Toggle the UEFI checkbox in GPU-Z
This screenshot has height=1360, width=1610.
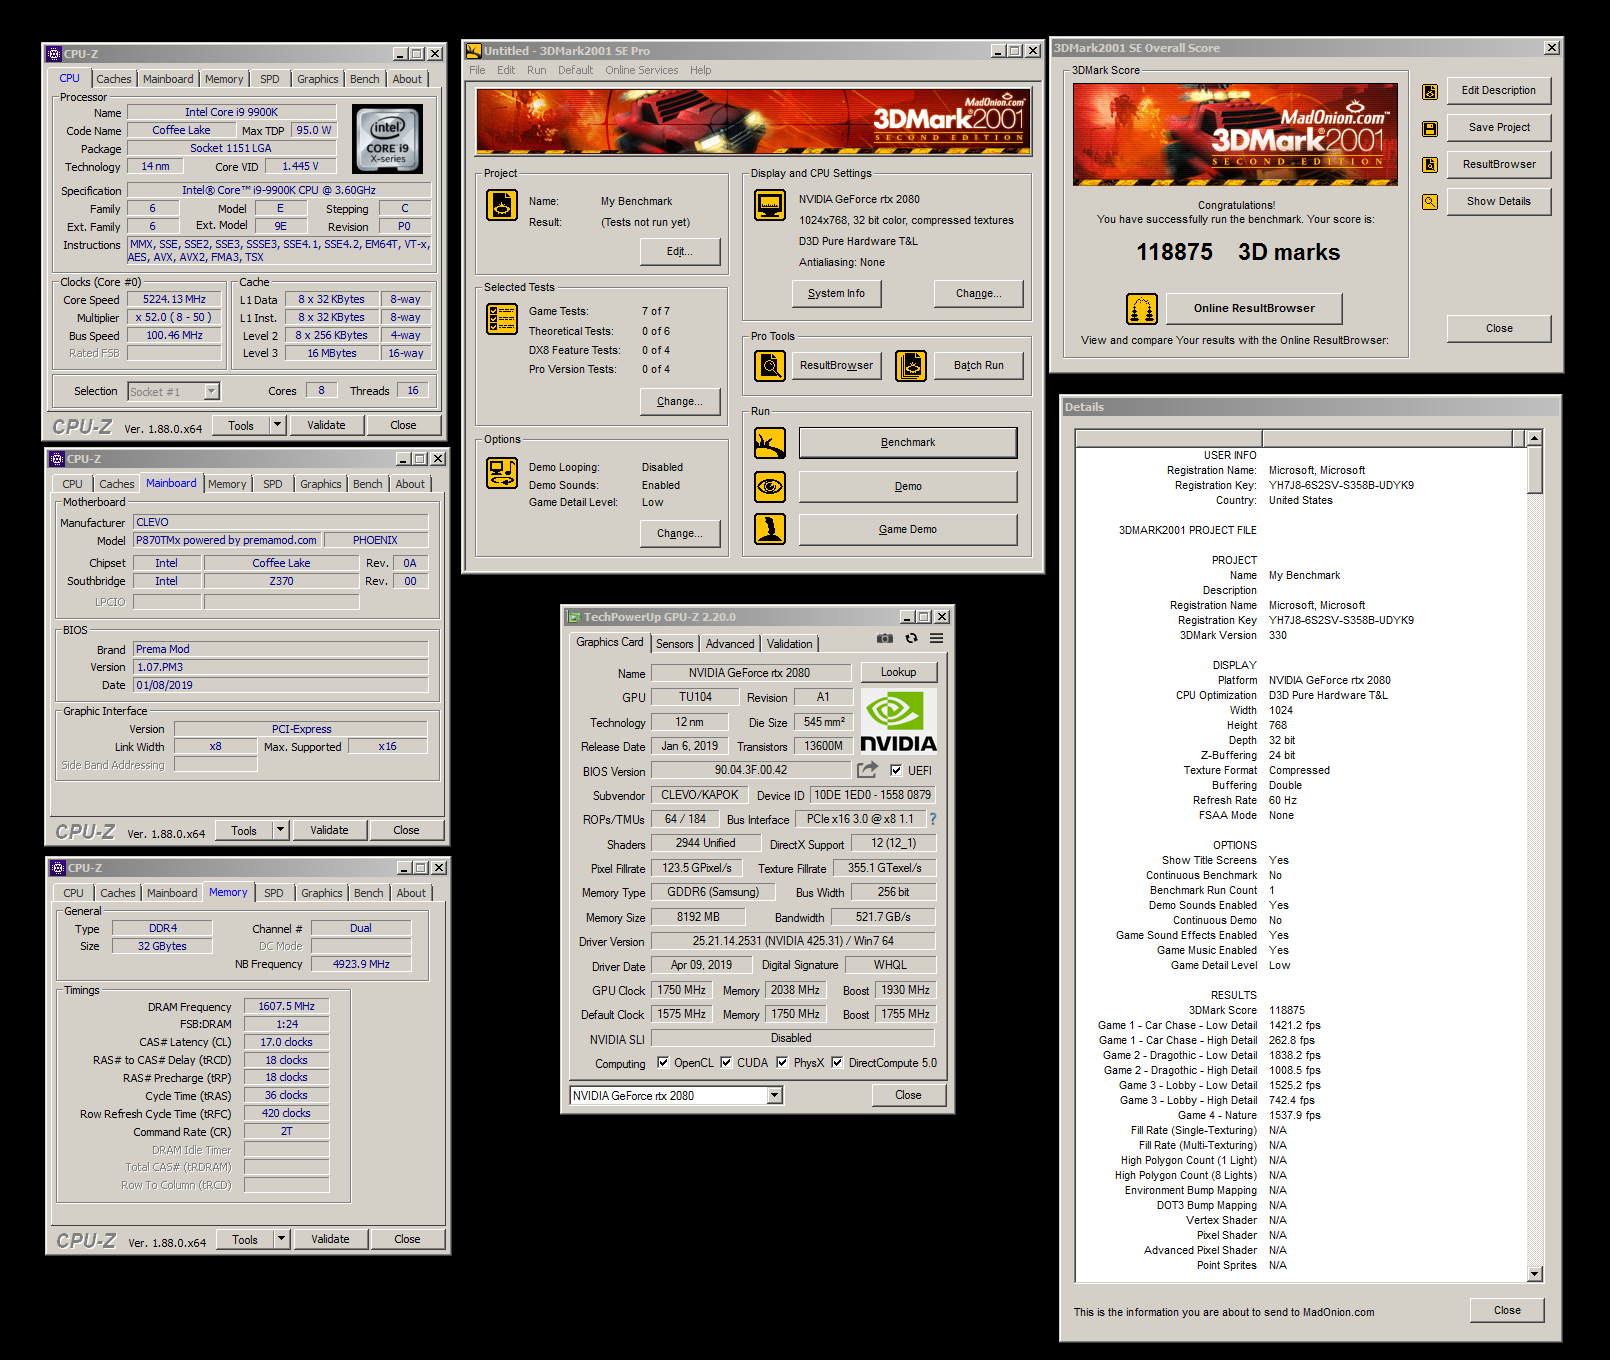896,770
